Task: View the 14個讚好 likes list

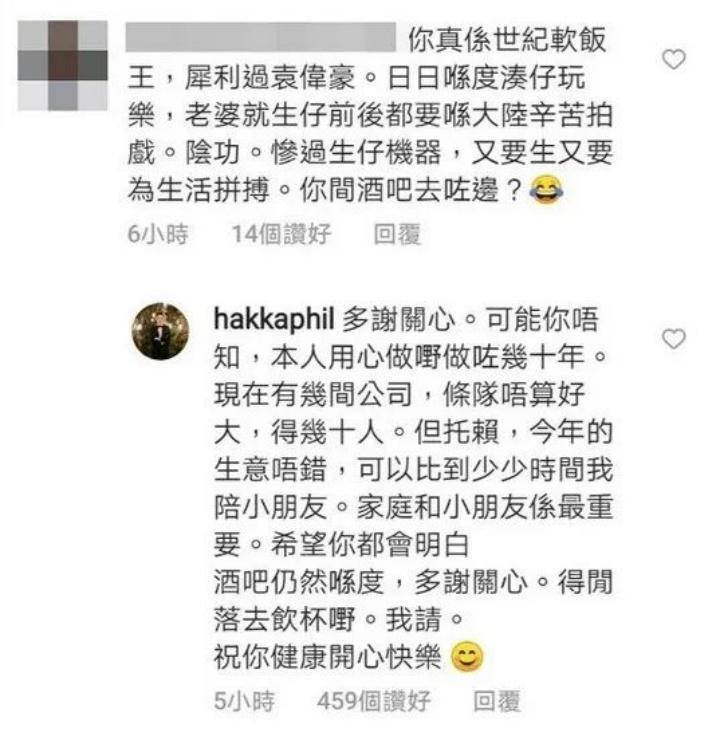Action: coord(282,234)
